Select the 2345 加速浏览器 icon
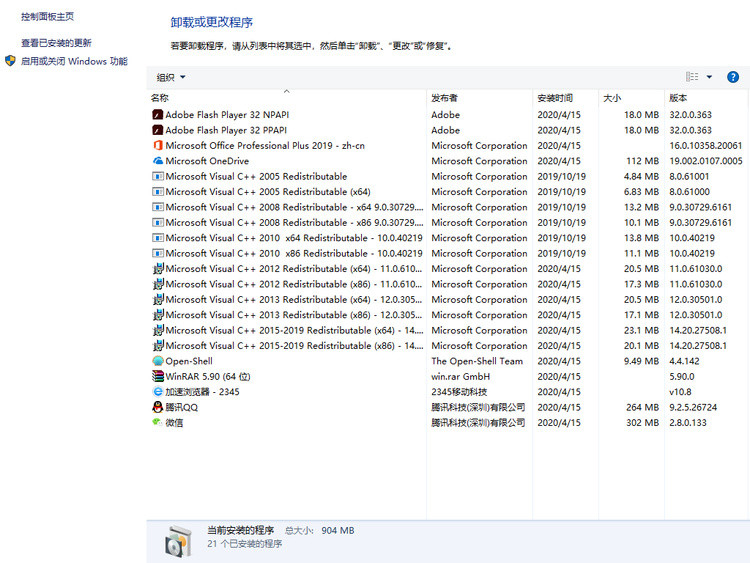750x563 pixels. click(157, 392)
